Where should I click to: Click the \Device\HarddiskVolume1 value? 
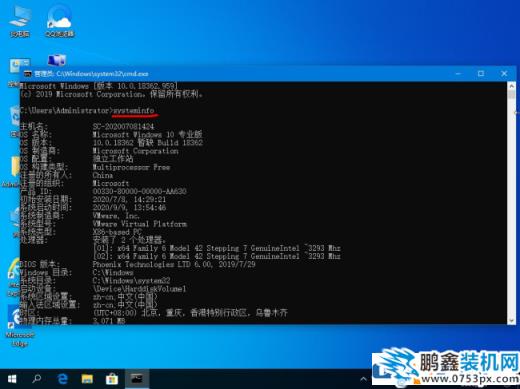pyautogui.click(x=140, y=289)
